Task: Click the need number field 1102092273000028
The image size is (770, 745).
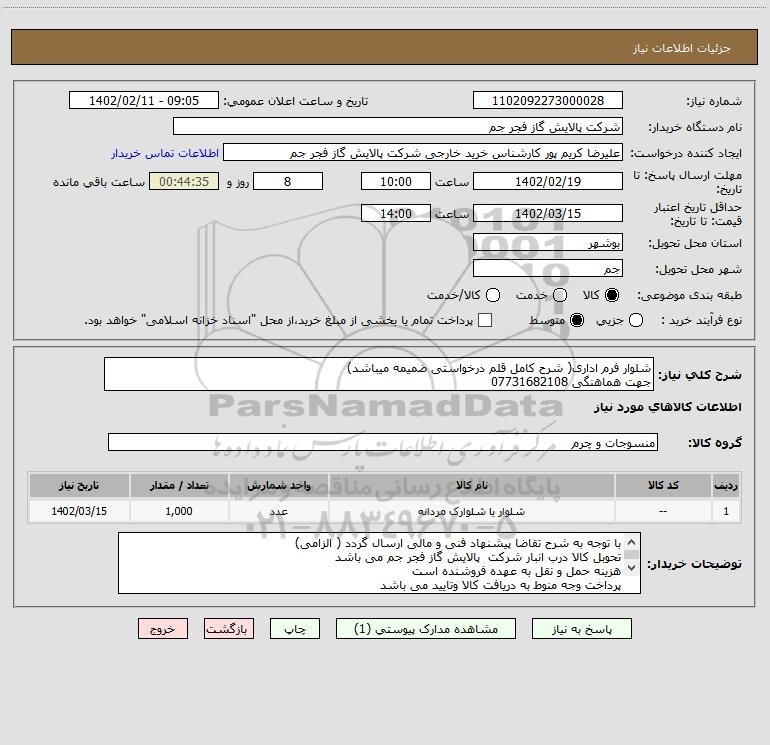Action: (x=548, y=100)
